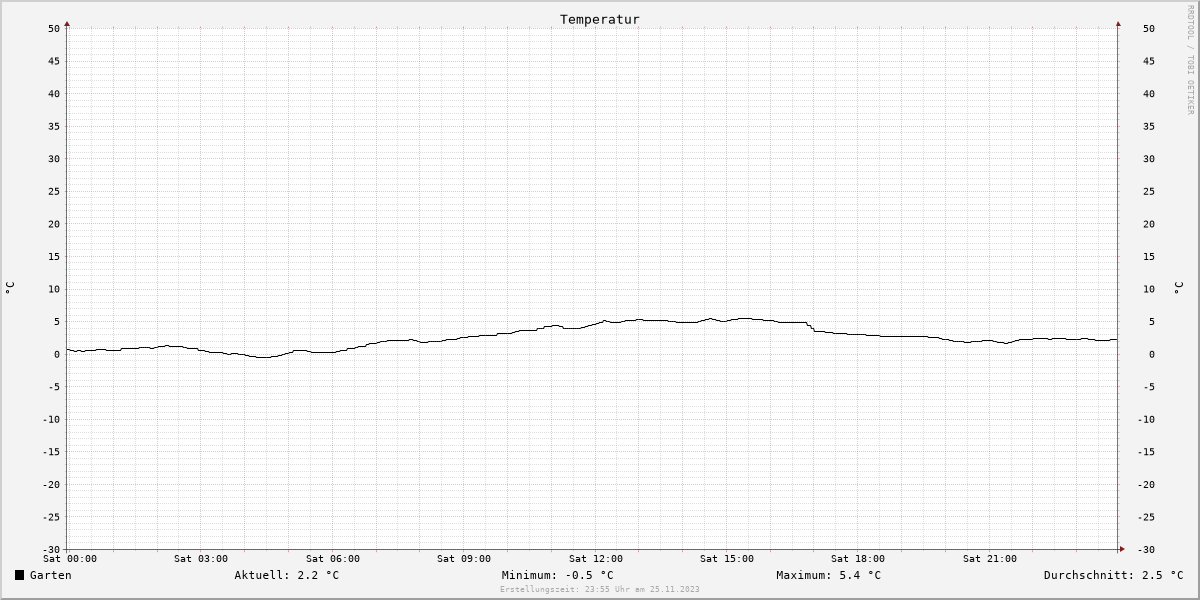Click the Aktuell: 2.2 °C value

tap(286, 575)
